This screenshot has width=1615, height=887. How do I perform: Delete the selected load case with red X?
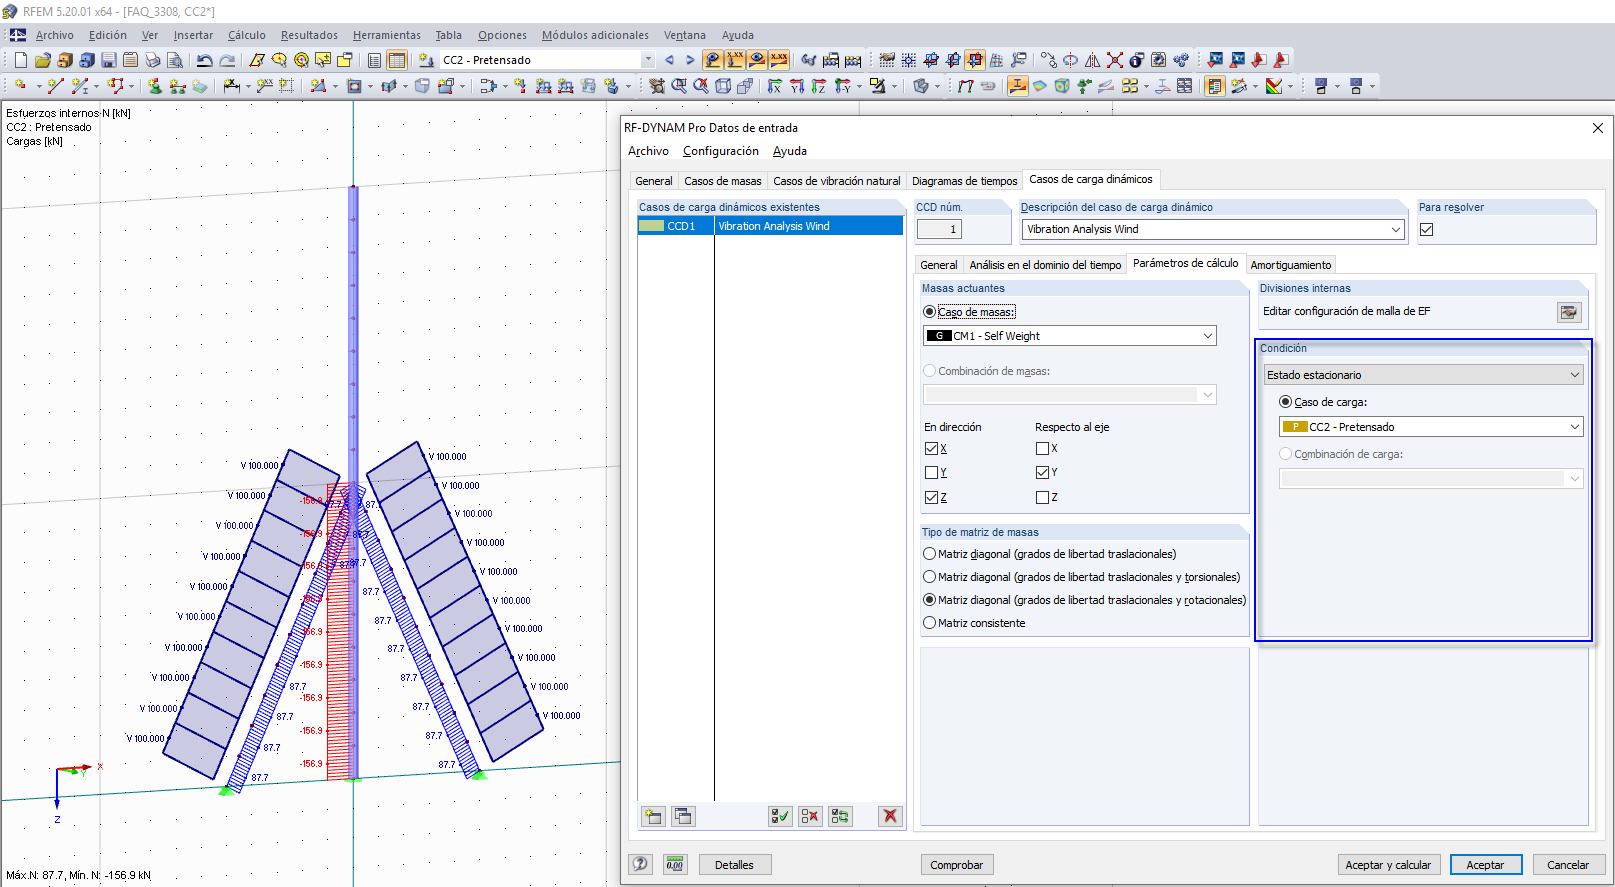click(x=889, y=816)
